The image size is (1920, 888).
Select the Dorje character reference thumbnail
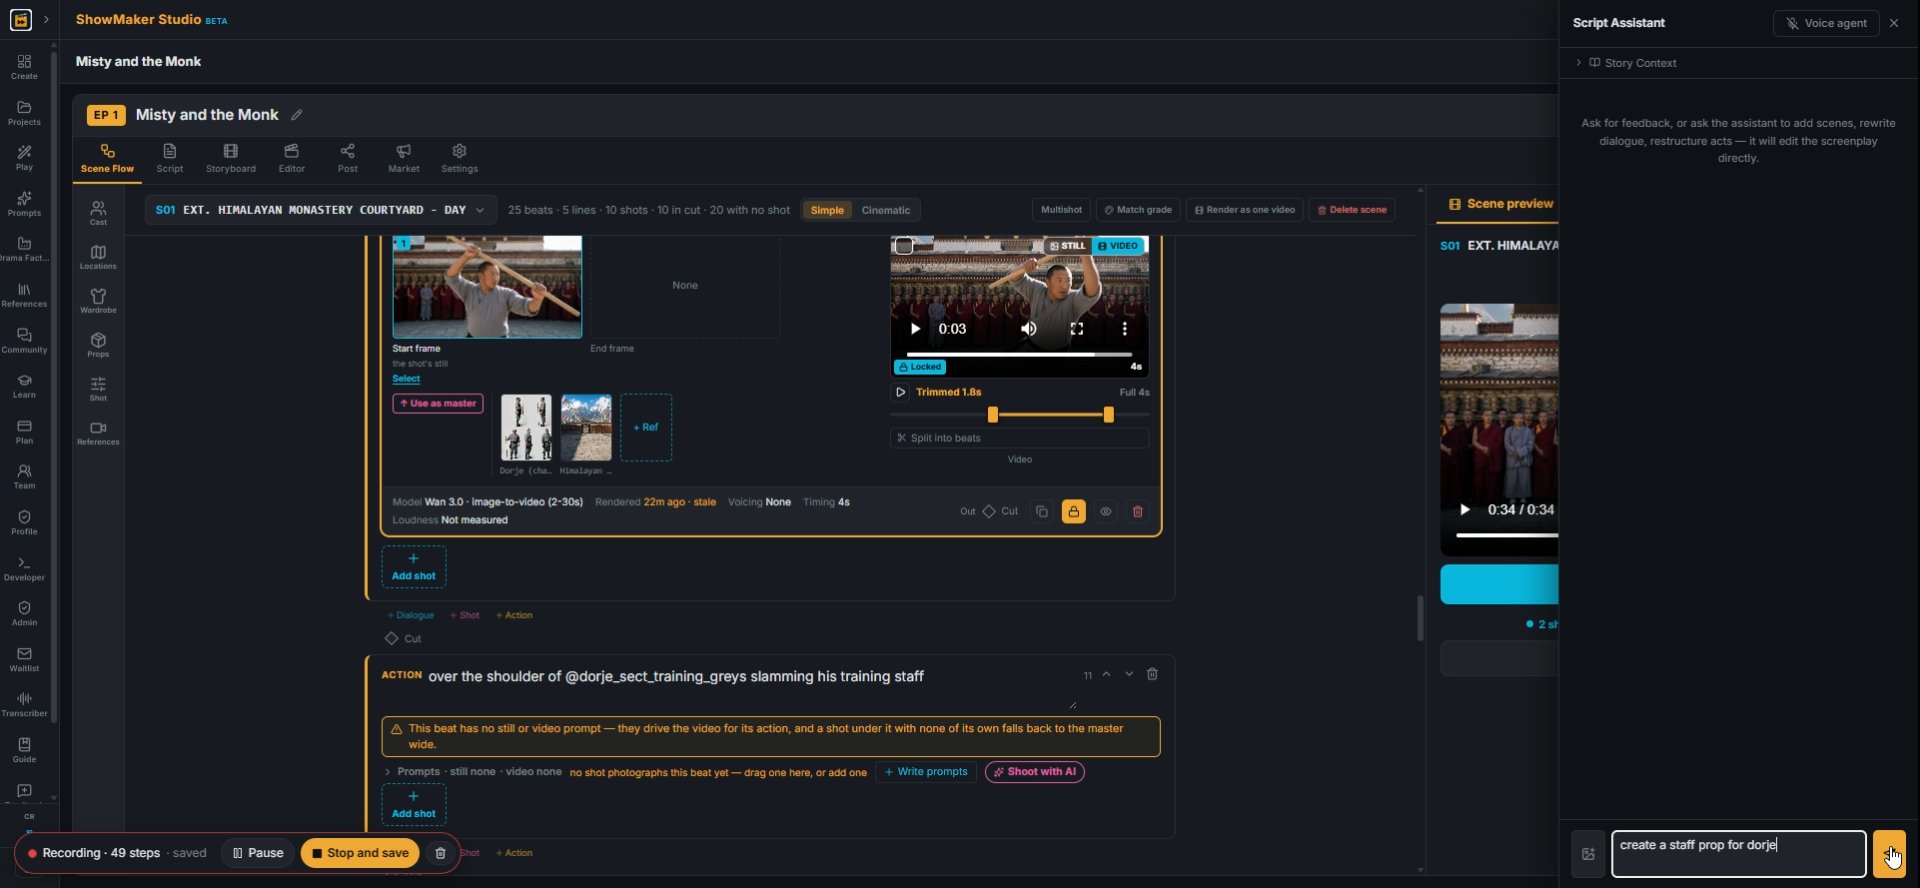[x=526, y=427]
